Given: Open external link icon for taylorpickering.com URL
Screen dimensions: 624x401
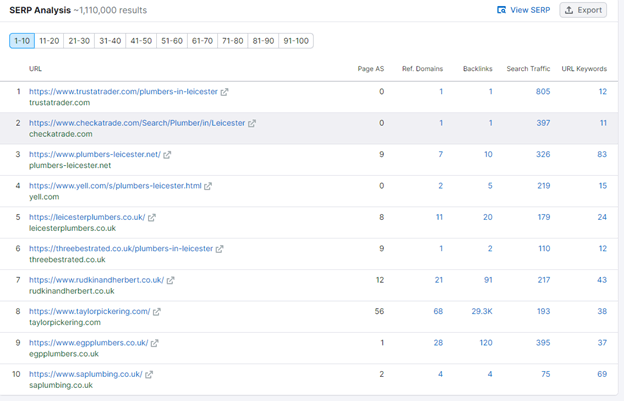Looking at the screenshot, I should pyautogui.click(x=157, y=312).
